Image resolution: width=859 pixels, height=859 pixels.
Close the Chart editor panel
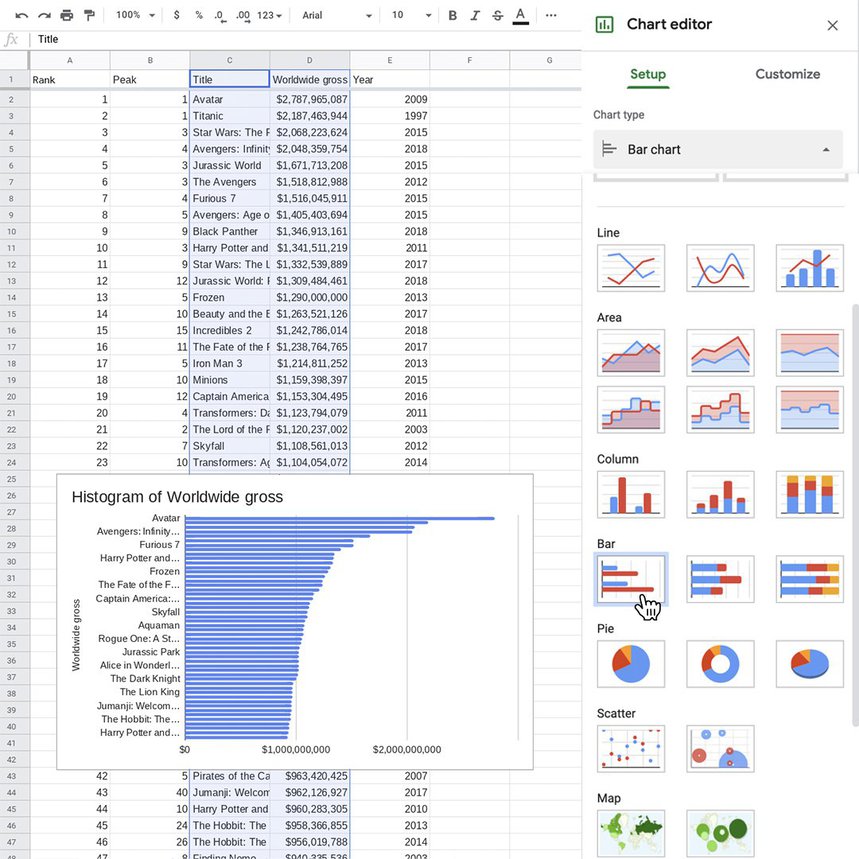pyautogui.click(x=832, y=25)
